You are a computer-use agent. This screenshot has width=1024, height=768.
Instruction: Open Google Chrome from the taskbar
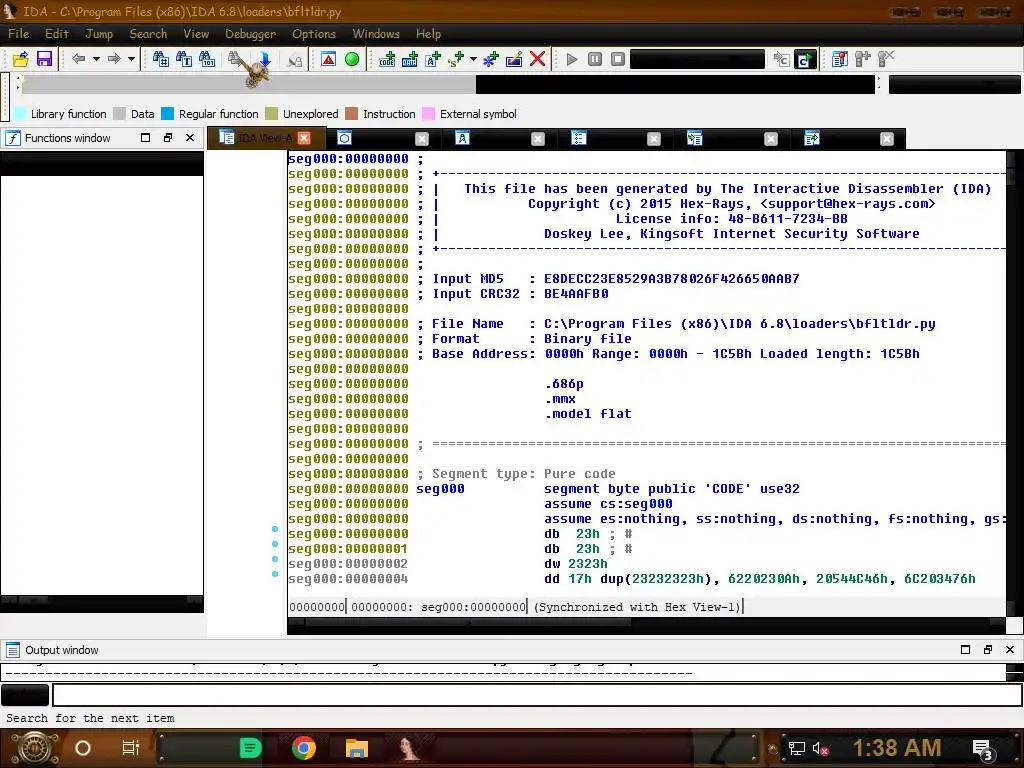pos(304,748)
